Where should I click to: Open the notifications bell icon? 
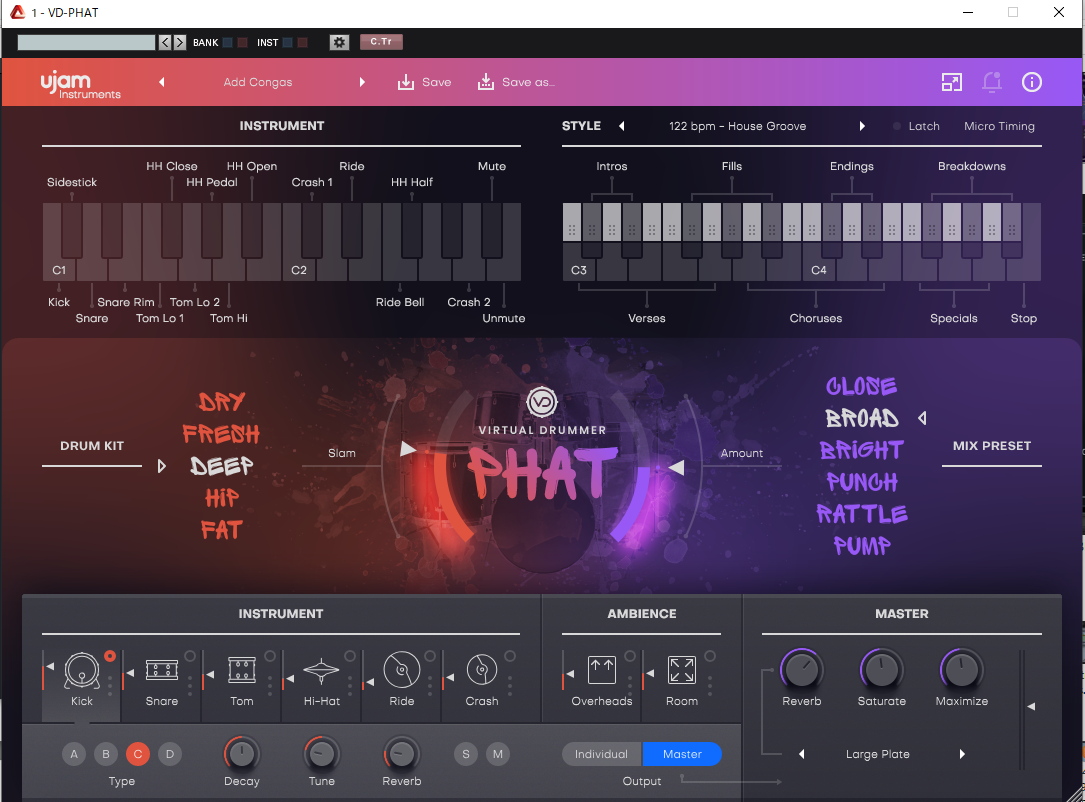(x=992, y=82)
